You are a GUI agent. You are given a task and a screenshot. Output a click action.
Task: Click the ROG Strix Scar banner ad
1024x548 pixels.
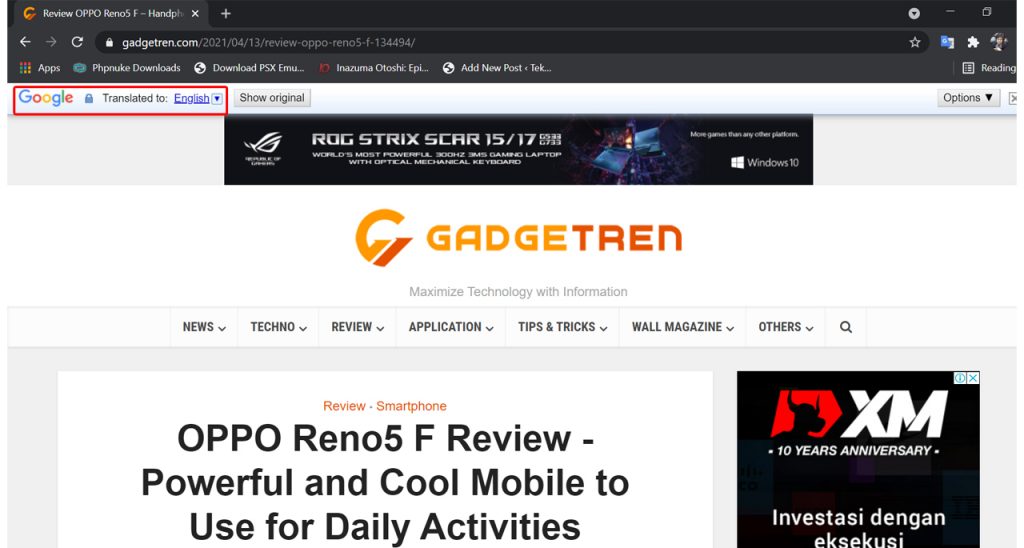[518, 150]
